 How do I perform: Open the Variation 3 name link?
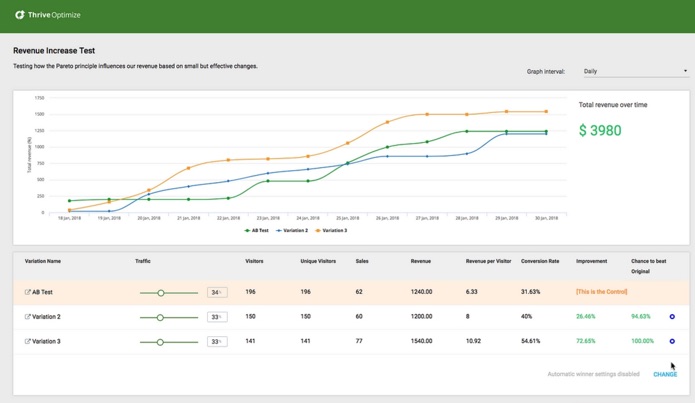click(x=46, y=341)
